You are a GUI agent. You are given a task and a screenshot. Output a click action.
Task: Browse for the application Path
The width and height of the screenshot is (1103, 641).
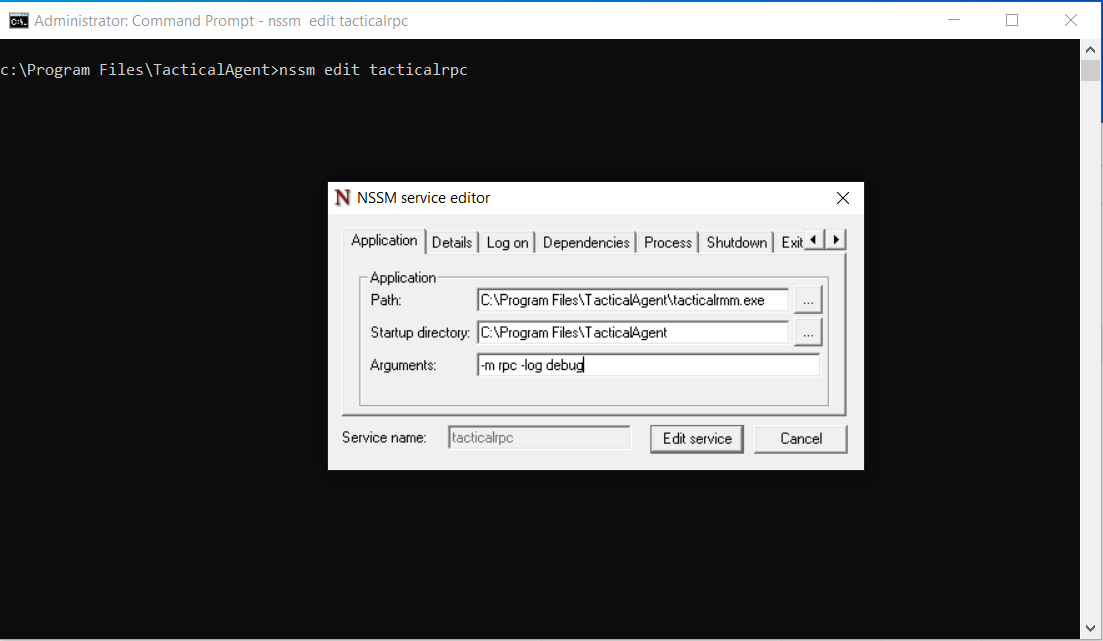[x=808, y=300]
